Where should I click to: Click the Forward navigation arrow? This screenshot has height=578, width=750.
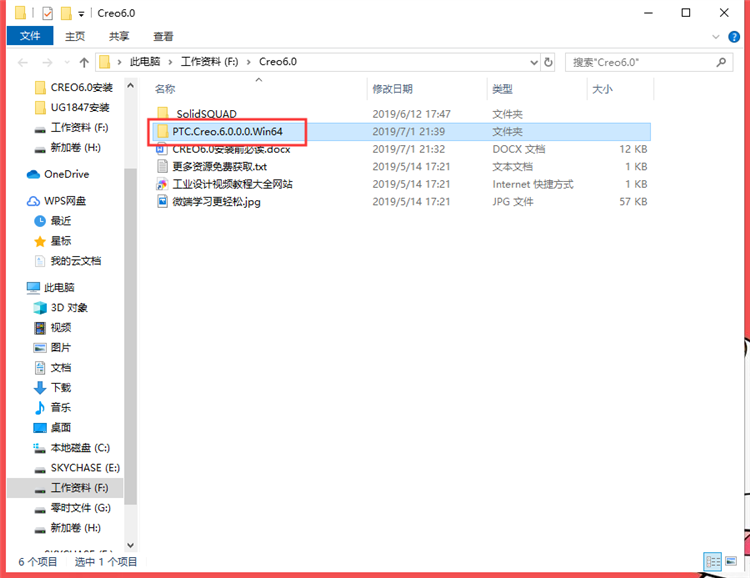click(47, 62)
